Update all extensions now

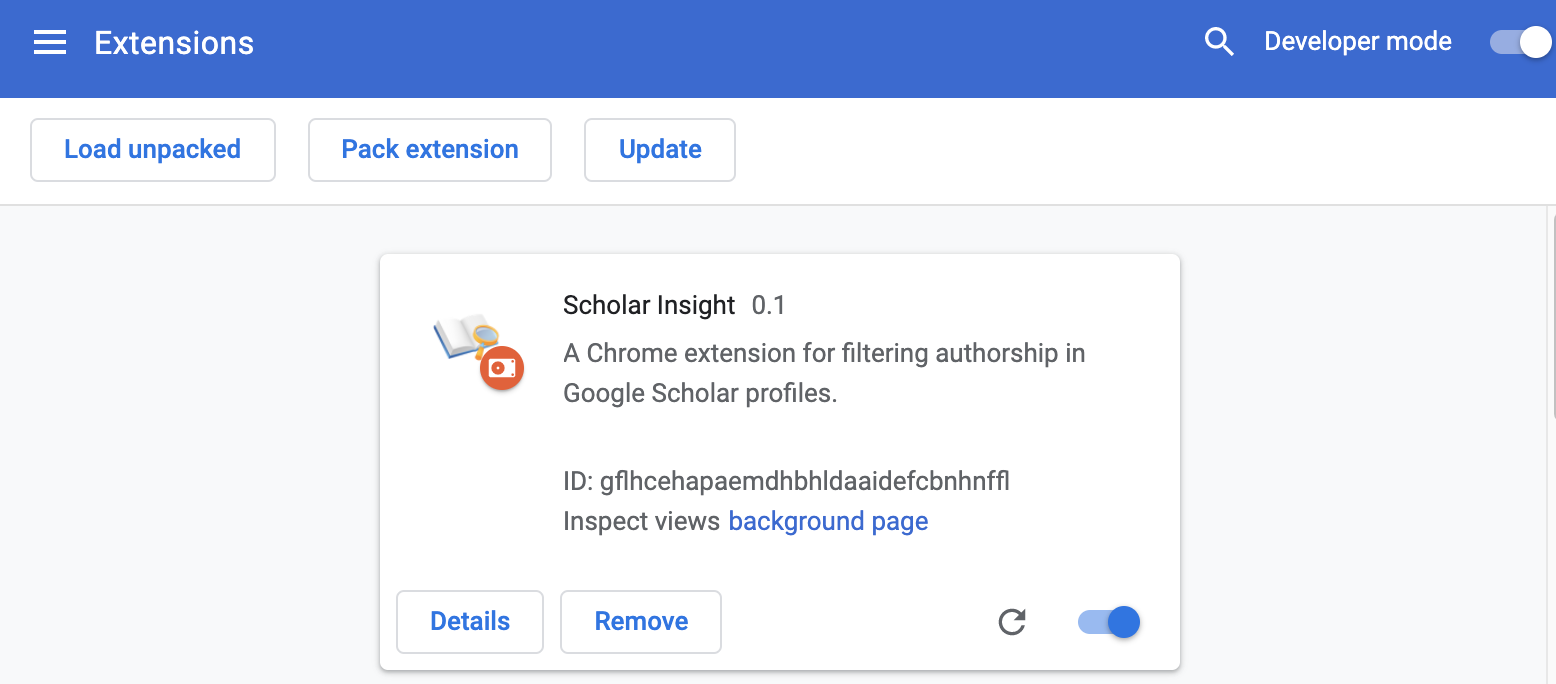(x=660, y=150)
